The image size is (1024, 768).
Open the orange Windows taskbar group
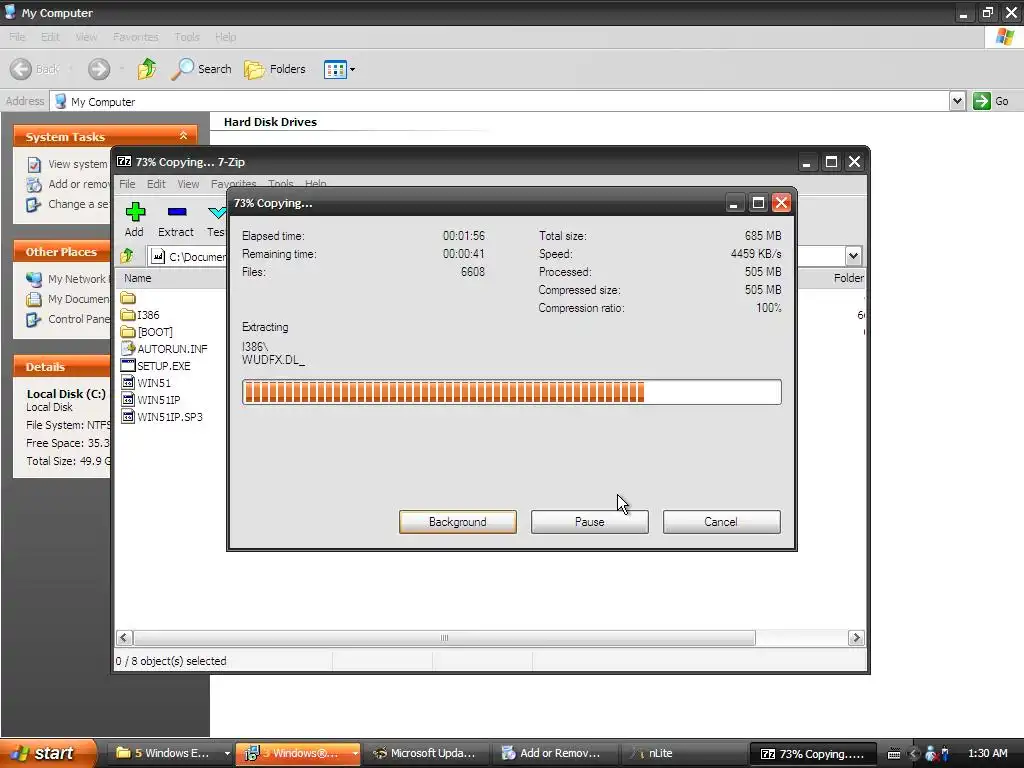tap(298, 753)
